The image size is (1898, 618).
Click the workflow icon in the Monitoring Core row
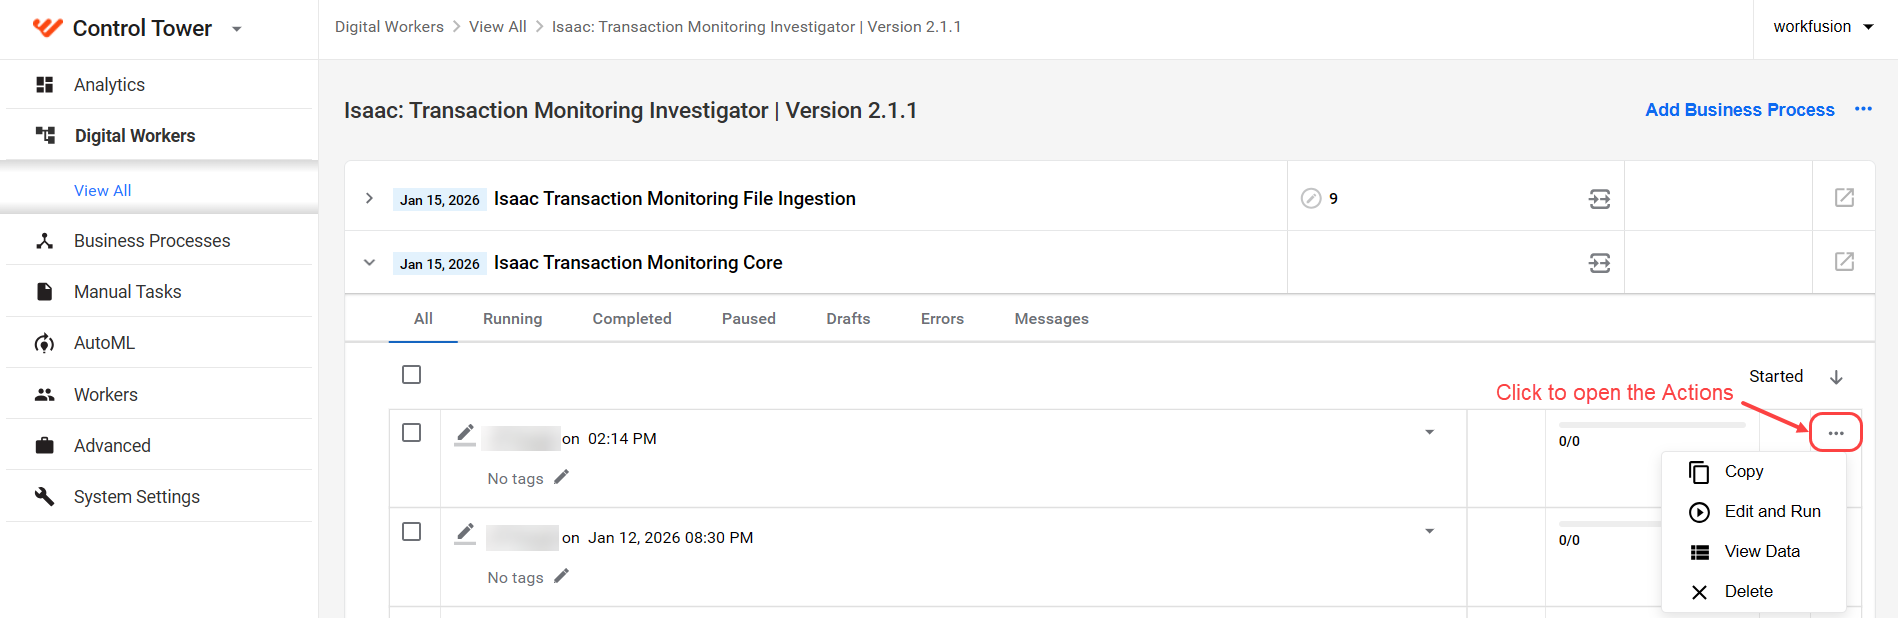[1600, 263]
